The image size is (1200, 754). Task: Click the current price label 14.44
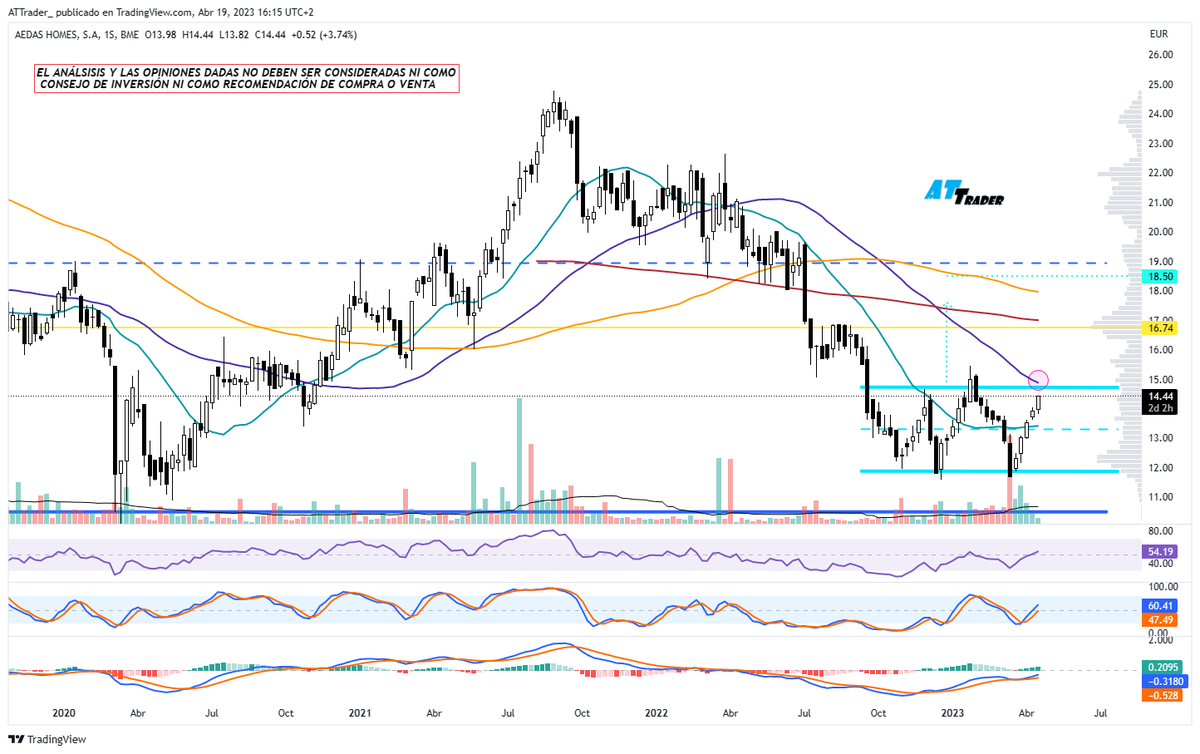1159,396
